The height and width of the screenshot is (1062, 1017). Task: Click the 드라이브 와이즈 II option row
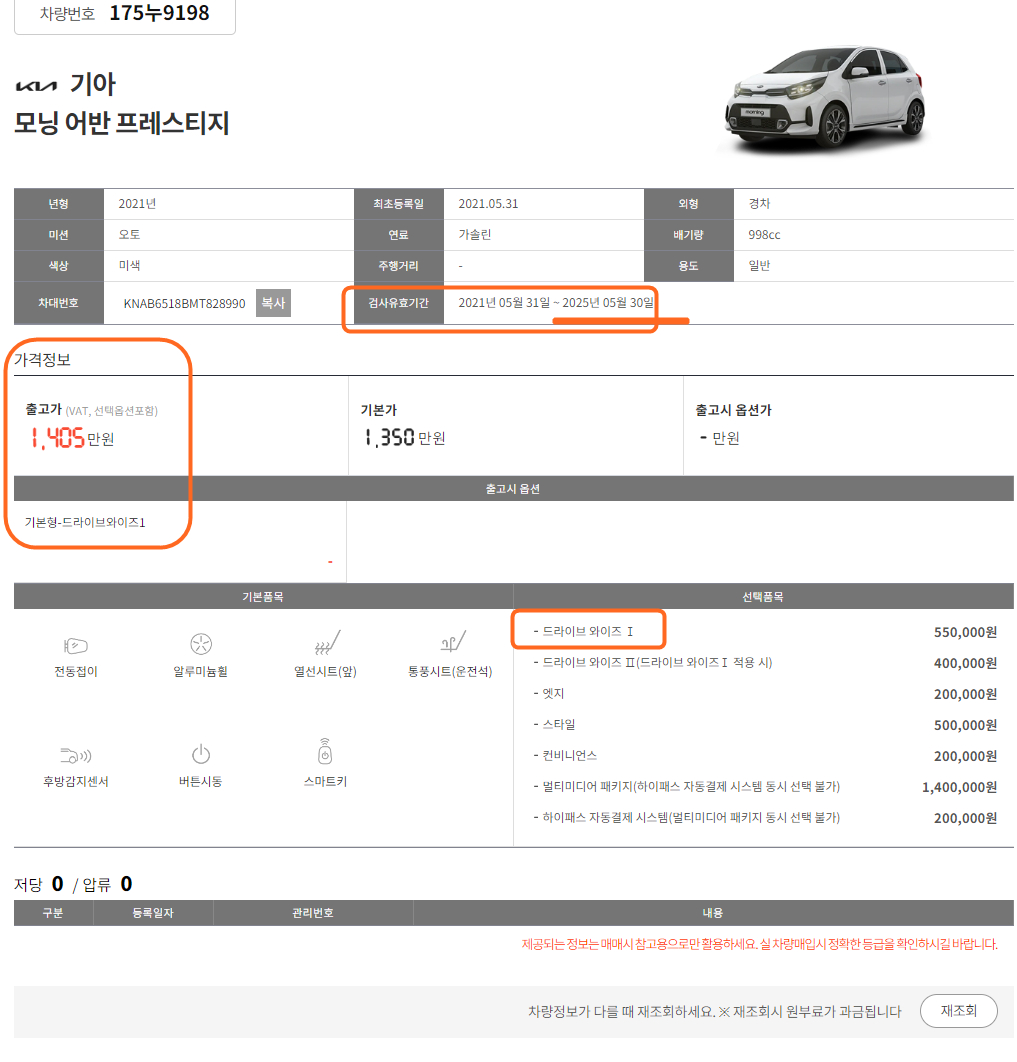point(765,662)
